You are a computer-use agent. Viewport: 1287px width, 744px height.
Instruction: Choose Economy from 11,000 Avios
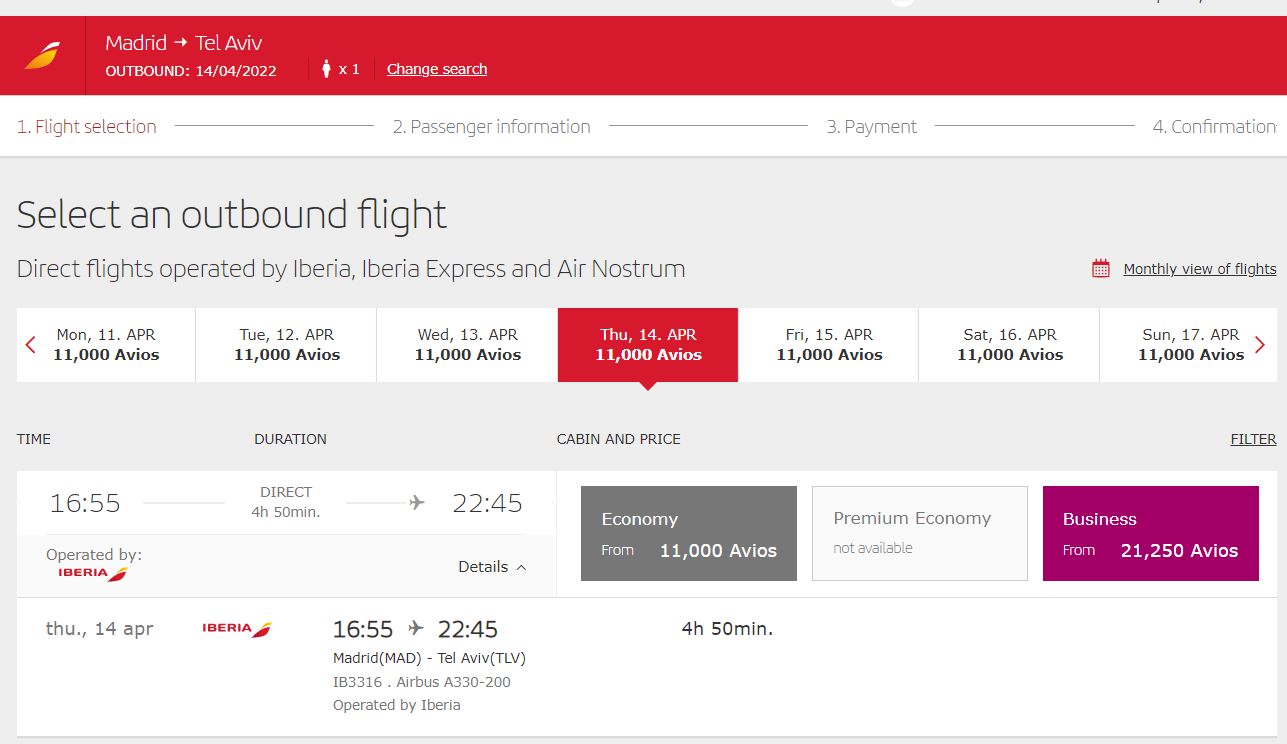(x=689, y=534)
